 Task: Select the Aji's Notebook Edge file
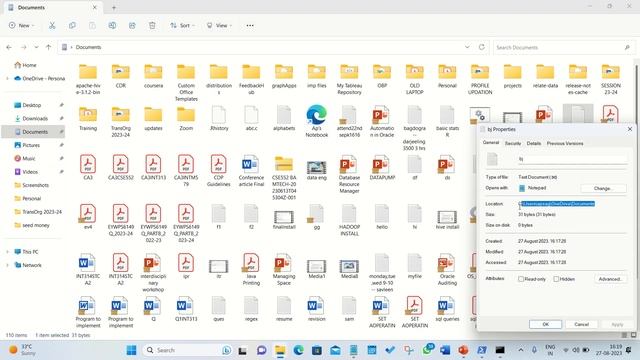click(317, 121)
